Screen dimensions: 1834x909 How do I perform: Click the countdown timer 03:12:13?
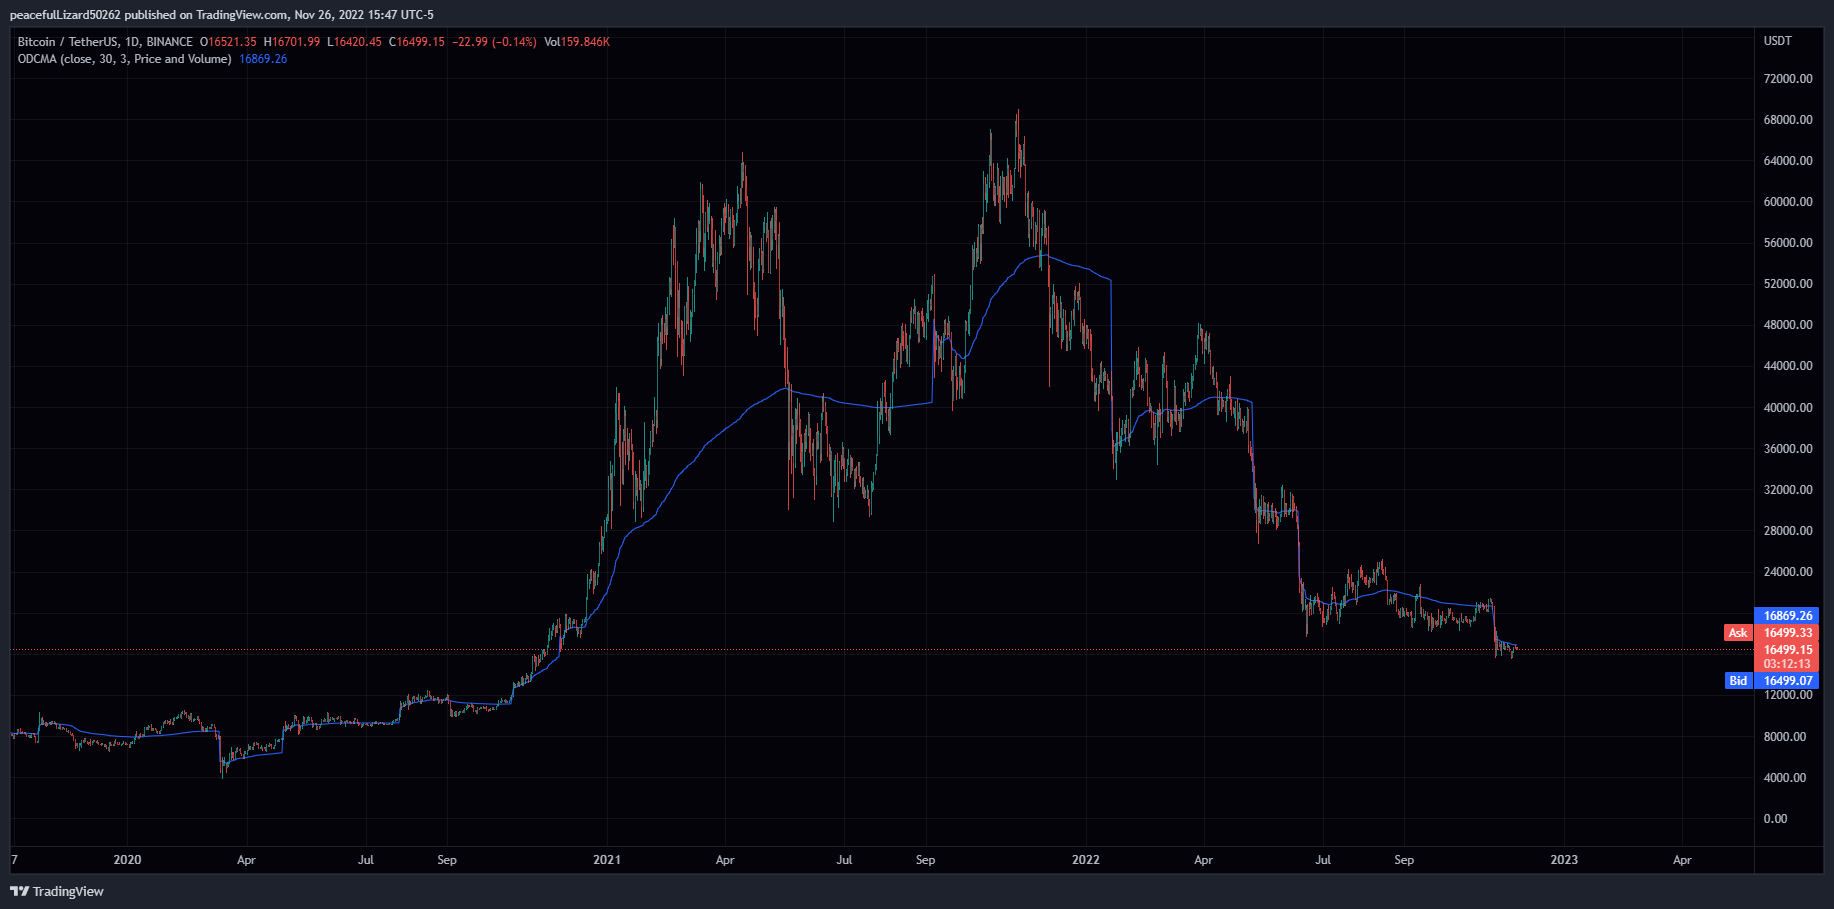pos(1787,664)
